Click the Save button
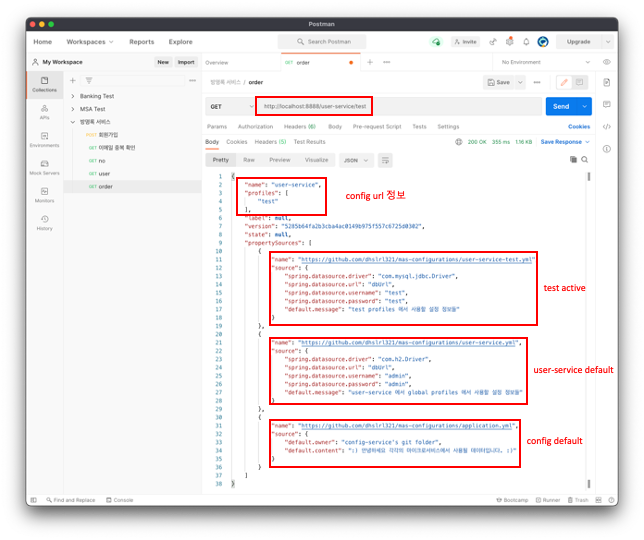This screenshot has width=644, height=540. [499, 83]
